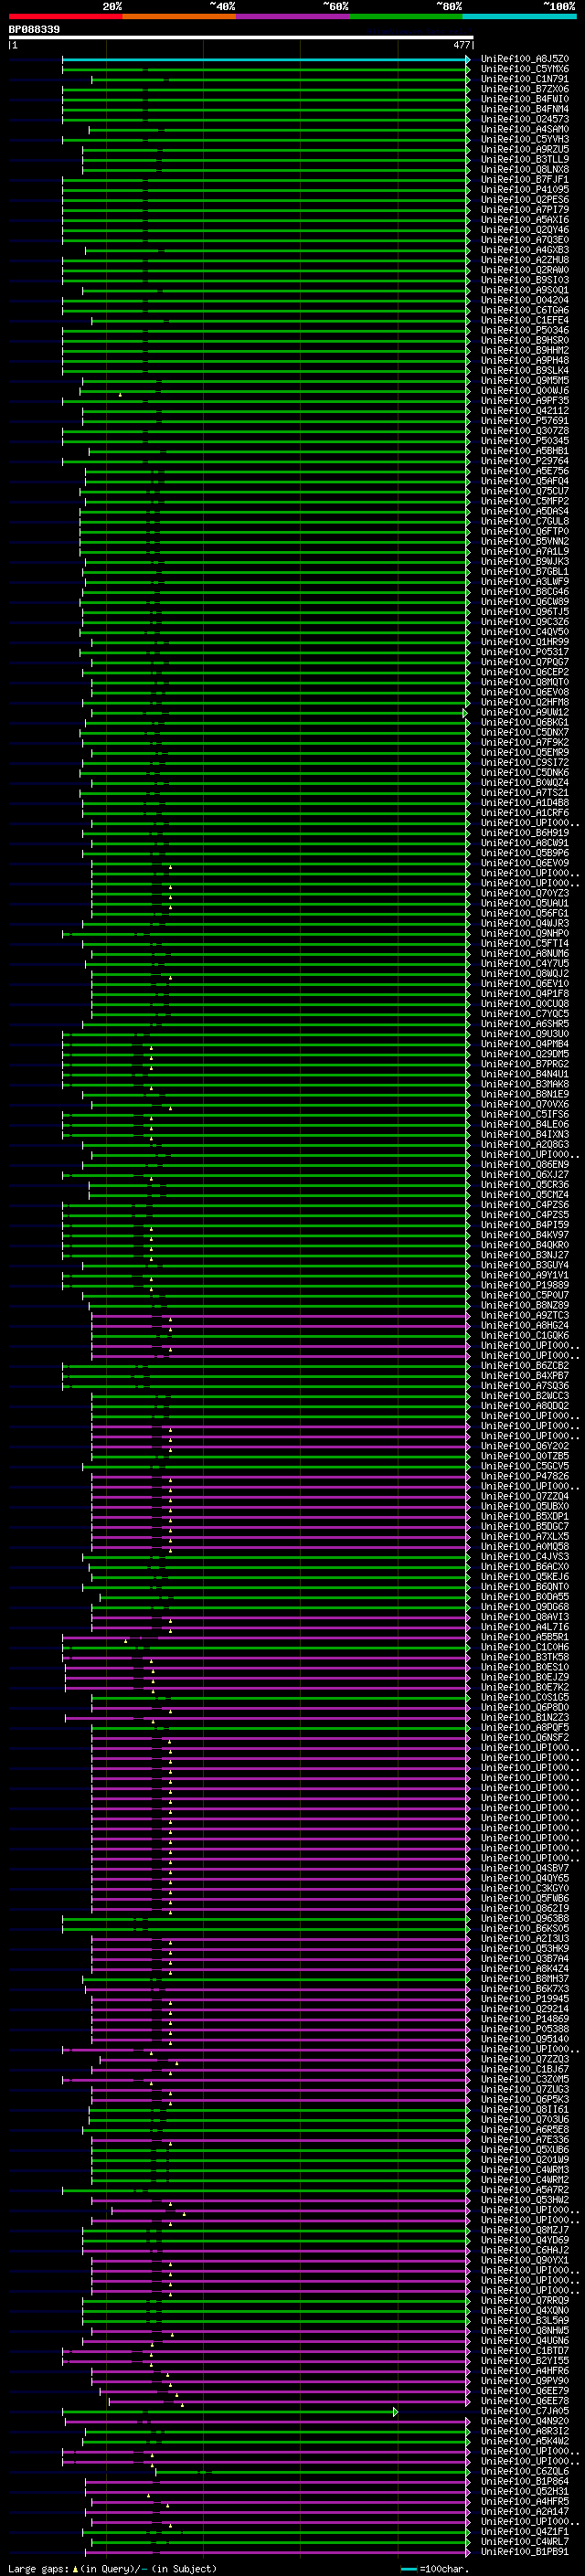
Task: Select hit label UniRef100_B4KV97
Action: point(525,1234)
